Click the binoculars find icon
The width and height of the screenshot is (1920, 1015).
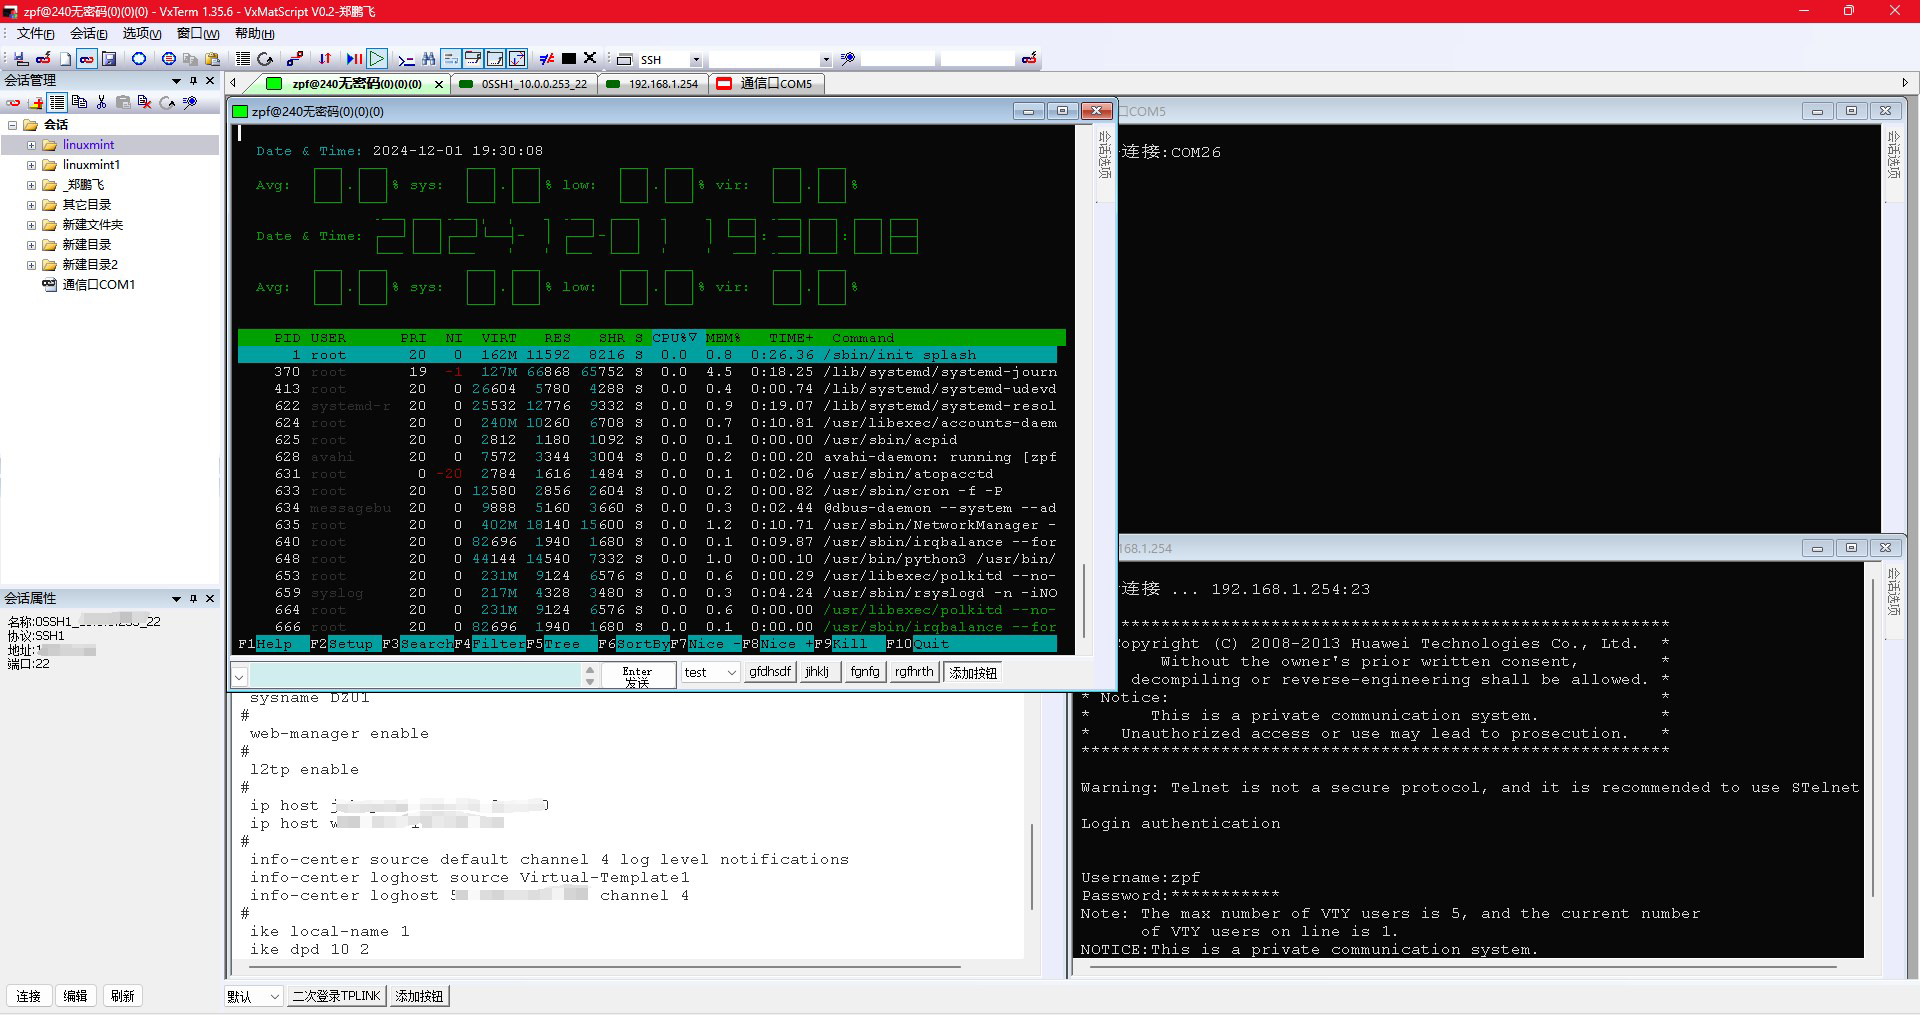[428, 59]
